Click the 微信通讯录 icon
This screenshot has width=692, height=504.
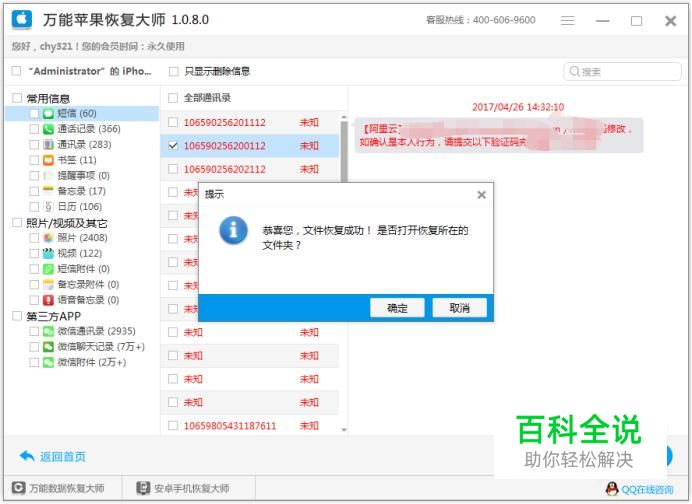[x=48, y=331]
